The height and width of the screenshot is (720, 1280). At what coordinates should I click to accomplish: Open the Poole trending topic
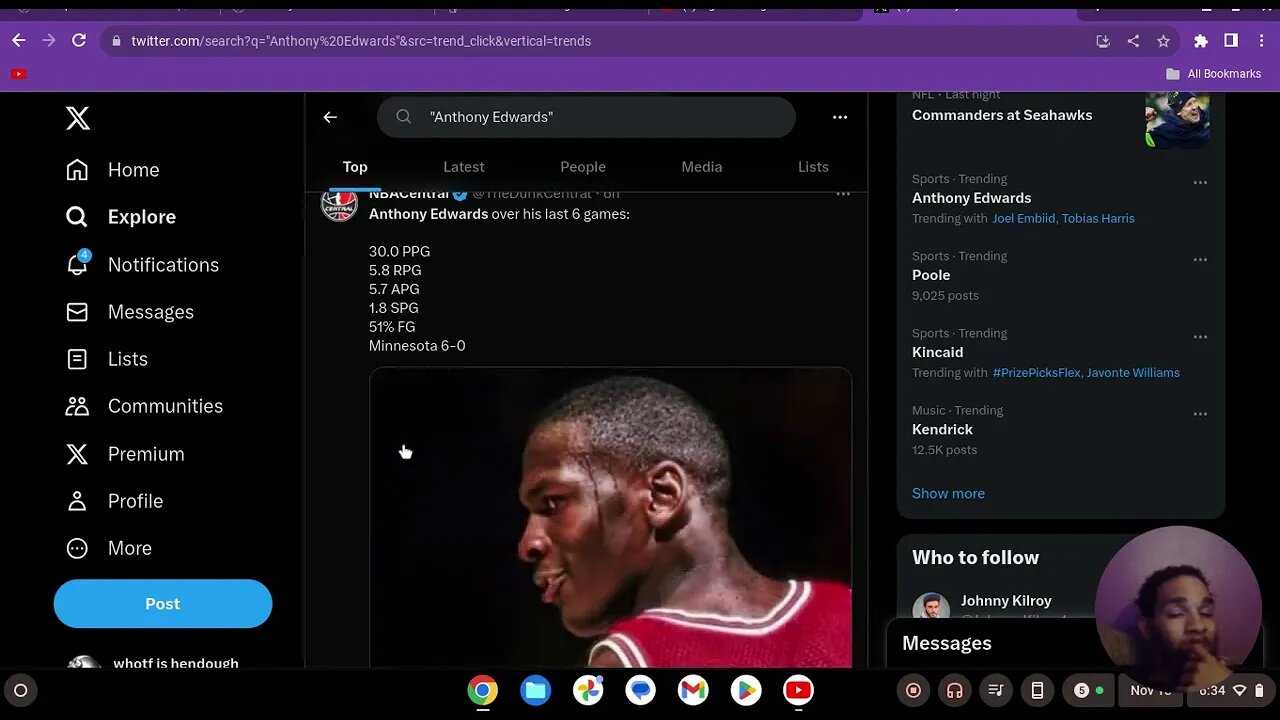click(931, 275)
